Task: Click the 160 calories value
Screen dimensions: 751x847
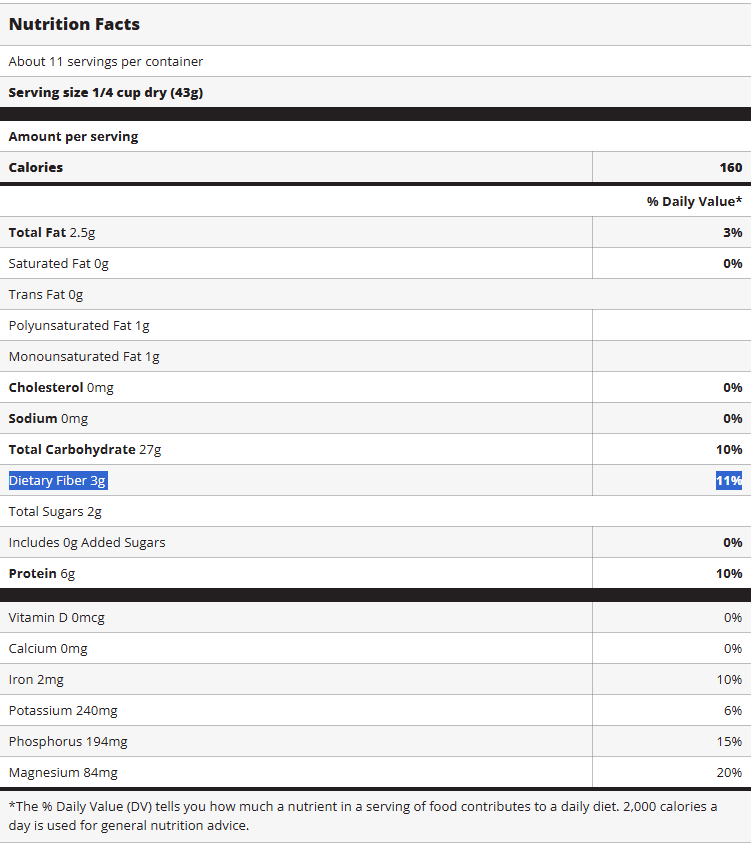Action: point(730,167)
